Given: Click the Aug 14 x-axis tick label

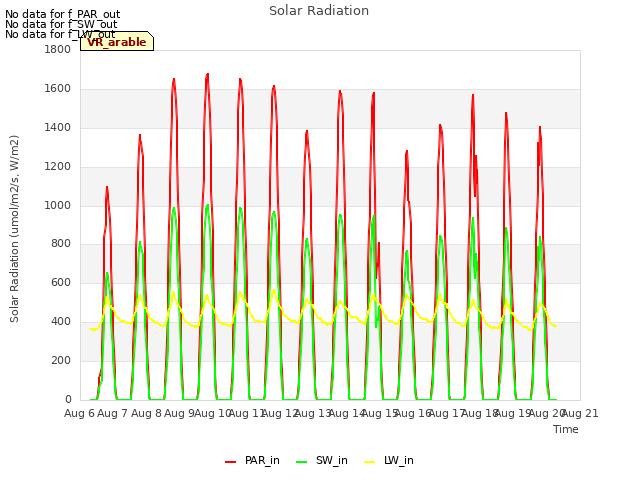Looking at the screenshot, I should coord(346,413).
